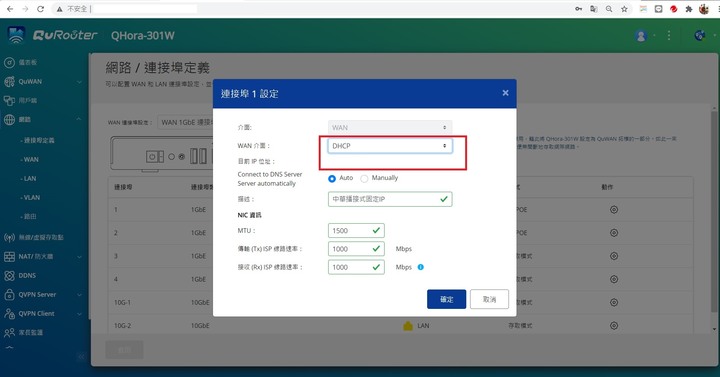Open settings gear for 10G-2 row

point(614,326)
